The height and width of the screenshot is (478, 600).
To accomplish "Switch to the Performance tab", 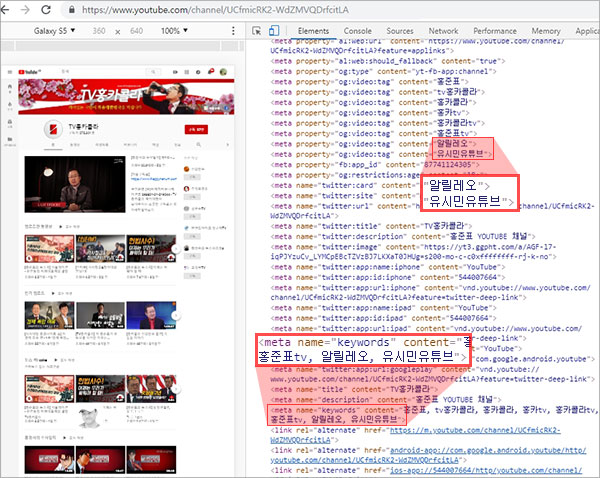I will (495, 31).
